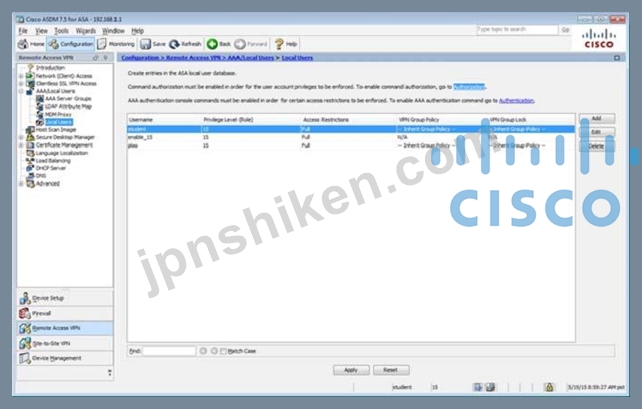Open the Wizards menu
This screenshot has width=642, height=409.
point(86,31)
